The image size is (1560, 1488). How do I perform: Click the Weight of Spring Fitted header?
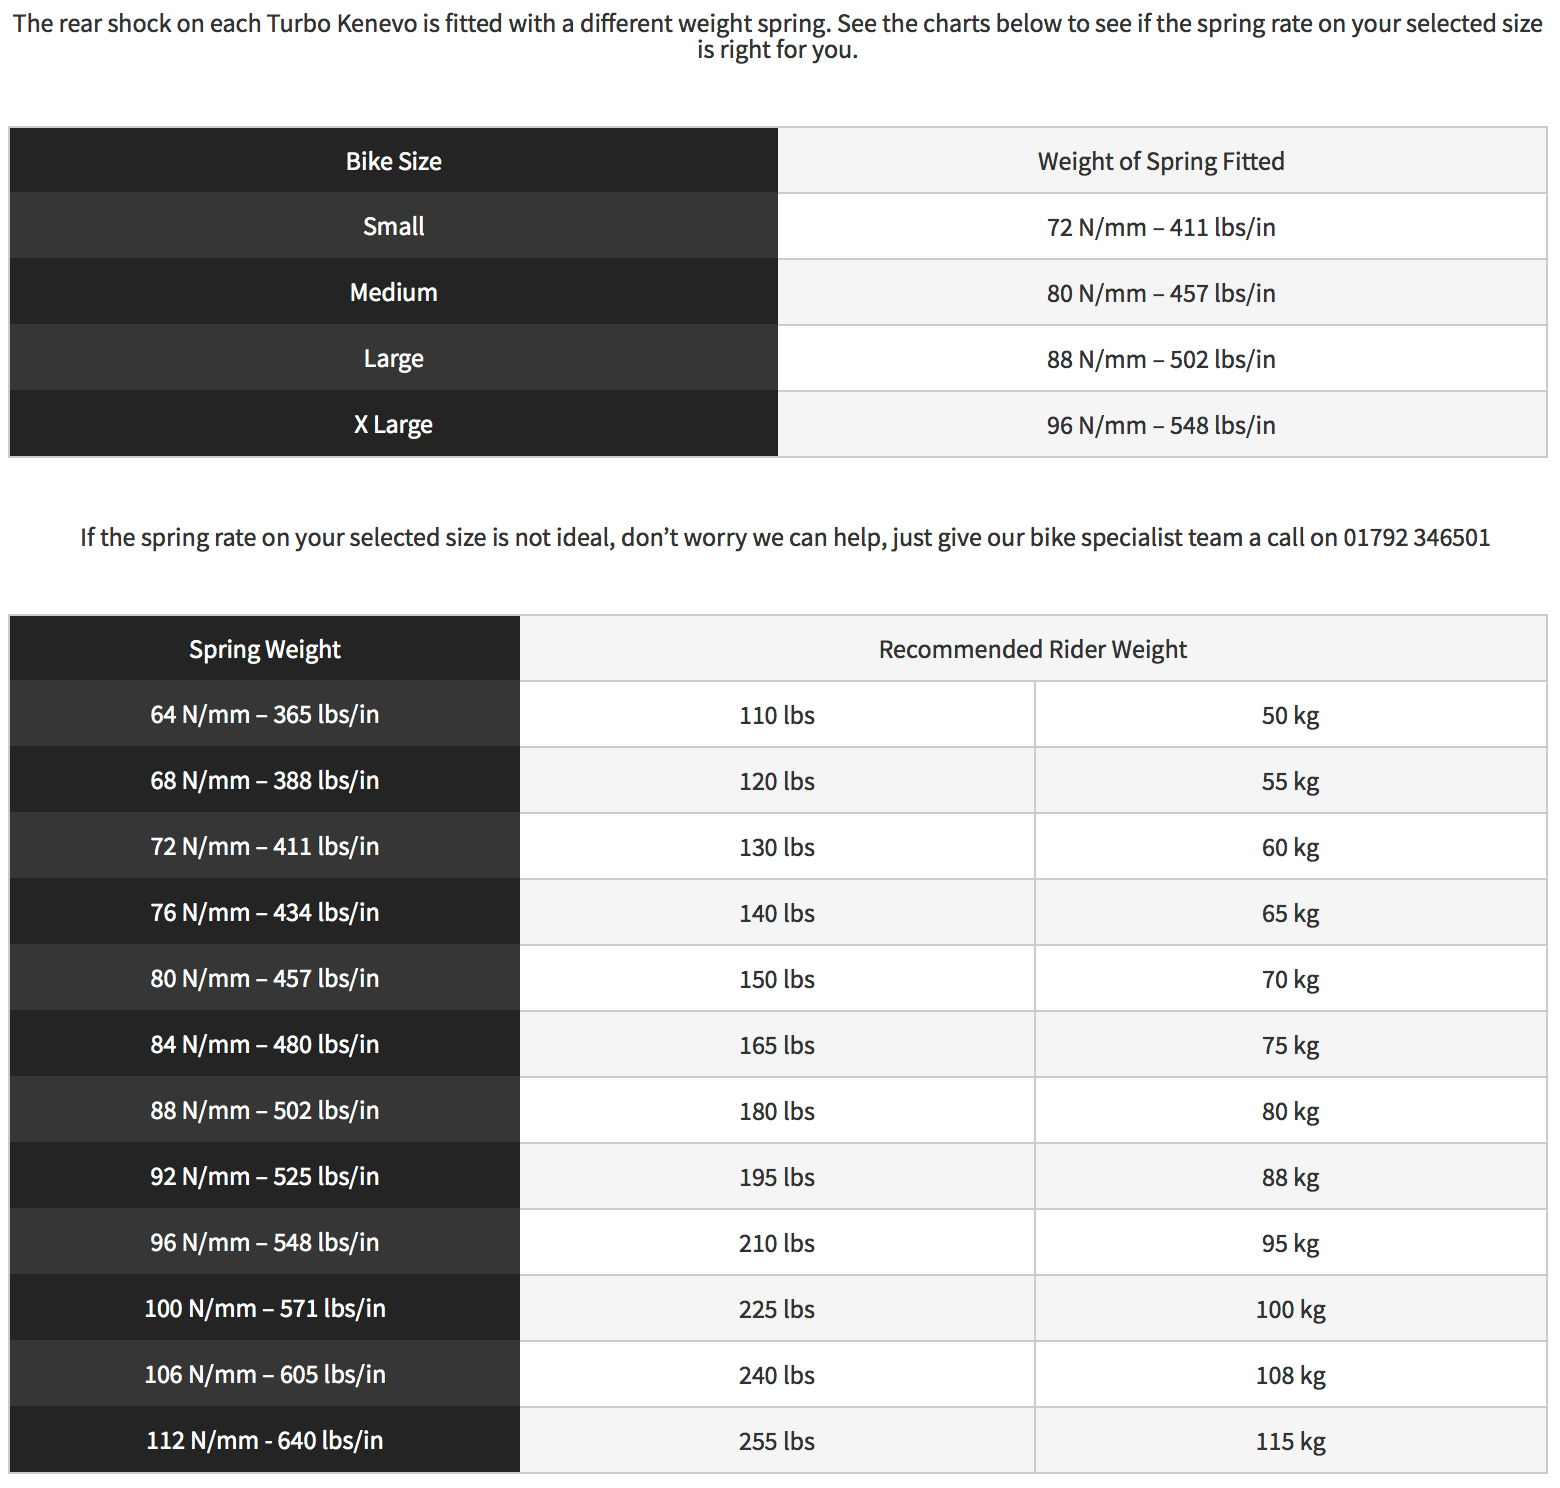coord(1162,161)
